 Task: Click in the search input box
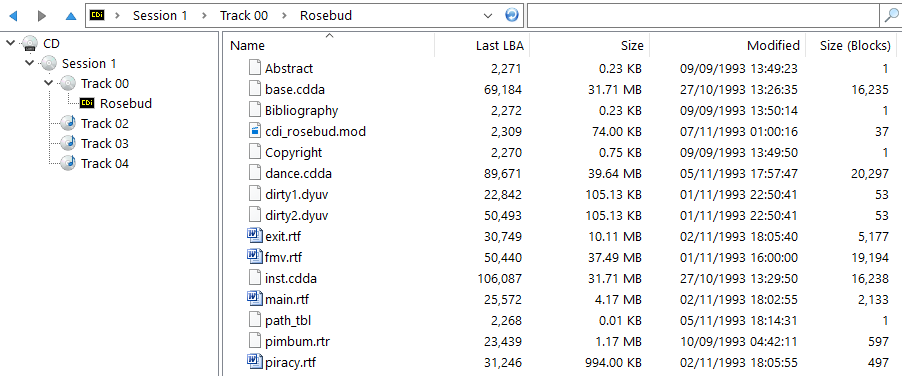tap(704, 16)
